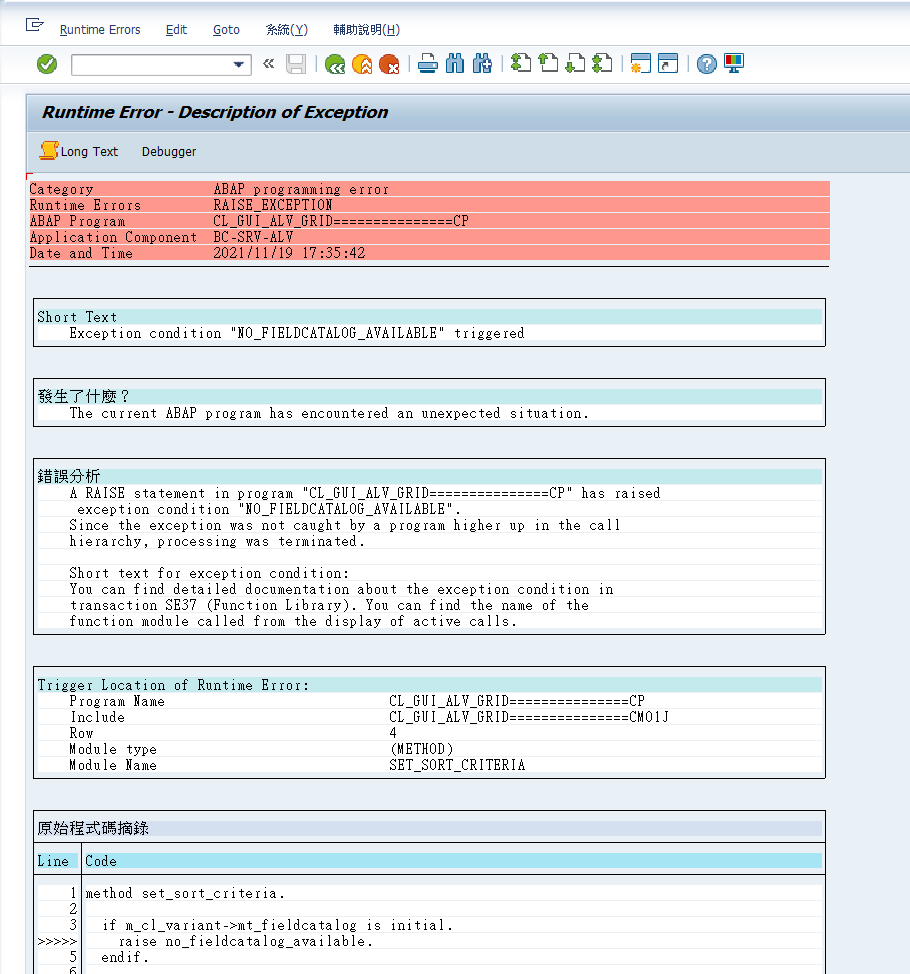
Task: Click the Previous Page icon
Action: point(548,64)
